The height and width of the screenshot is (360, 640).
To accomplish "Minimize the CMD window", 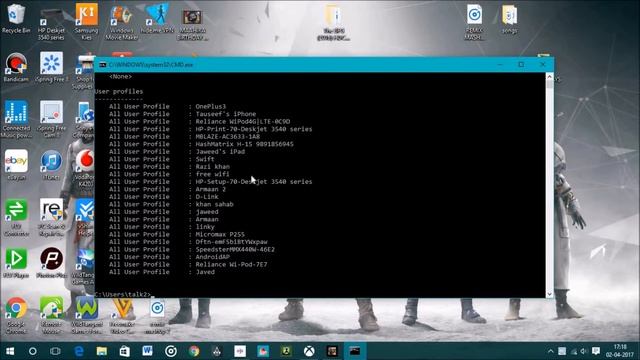I will click(500, 64).
